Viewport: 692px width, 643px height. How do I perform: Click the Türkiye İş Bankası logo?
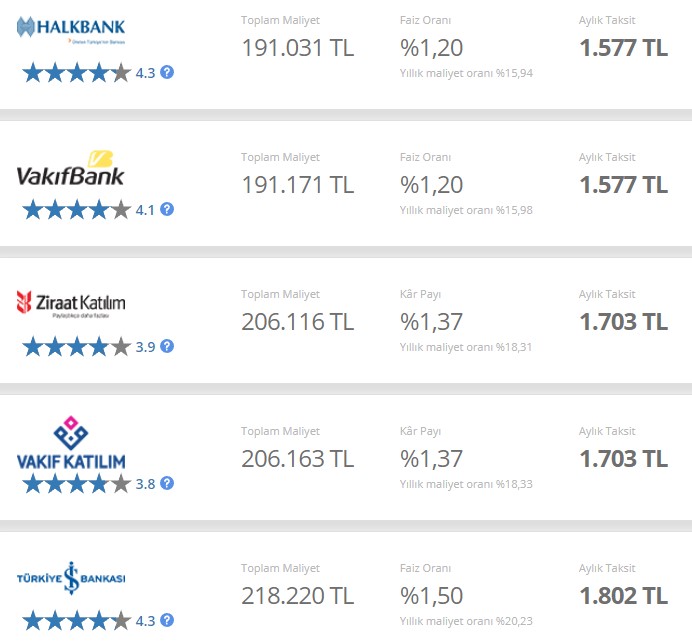click(x=71, y=578)
